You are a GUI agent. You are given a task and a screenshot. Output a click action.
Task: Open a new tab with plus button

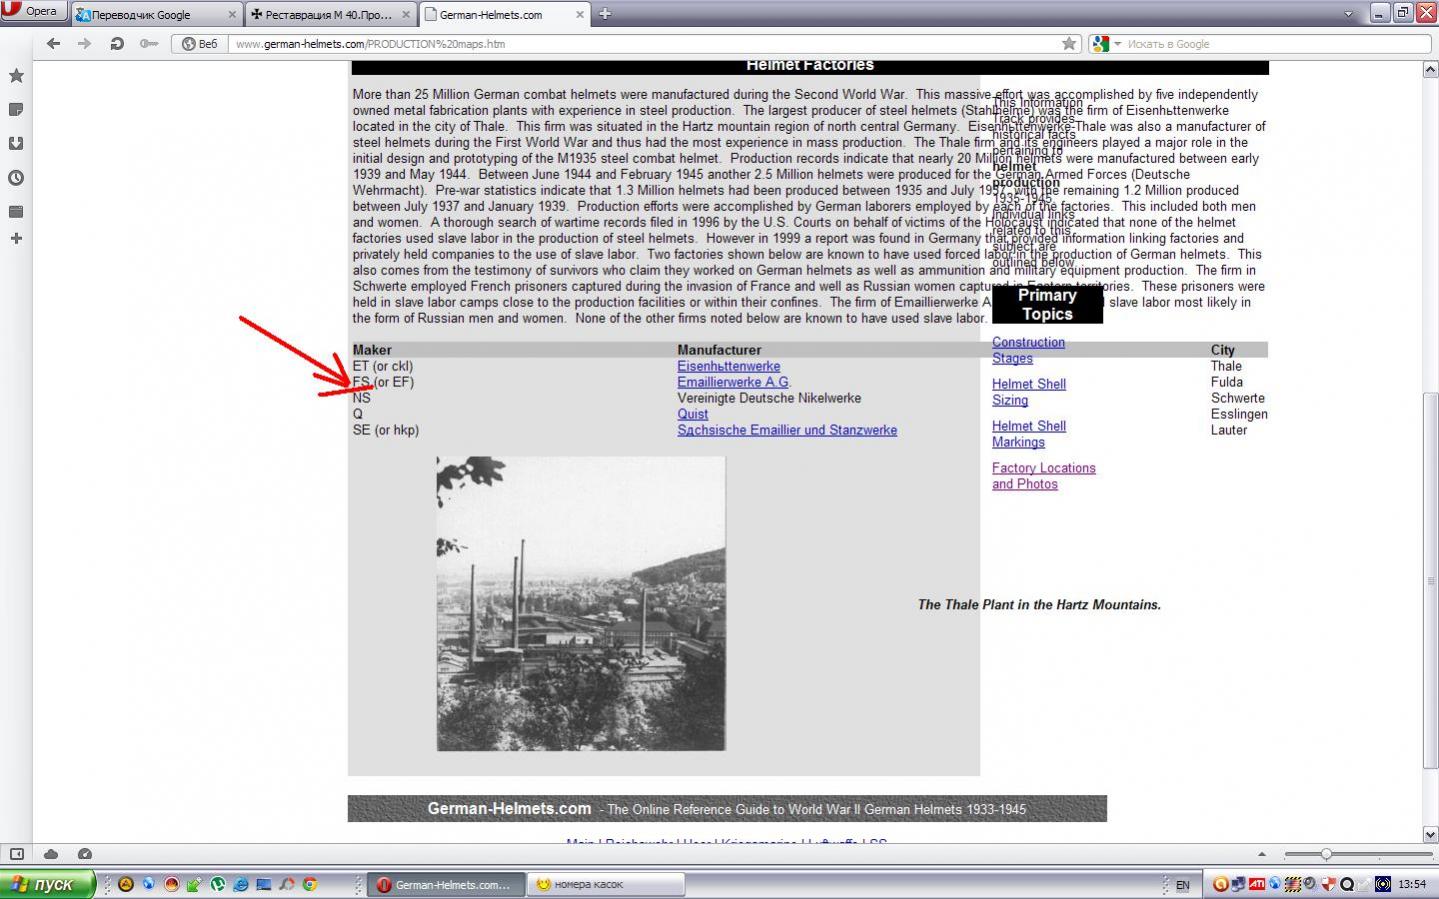[x=604, y=14]
